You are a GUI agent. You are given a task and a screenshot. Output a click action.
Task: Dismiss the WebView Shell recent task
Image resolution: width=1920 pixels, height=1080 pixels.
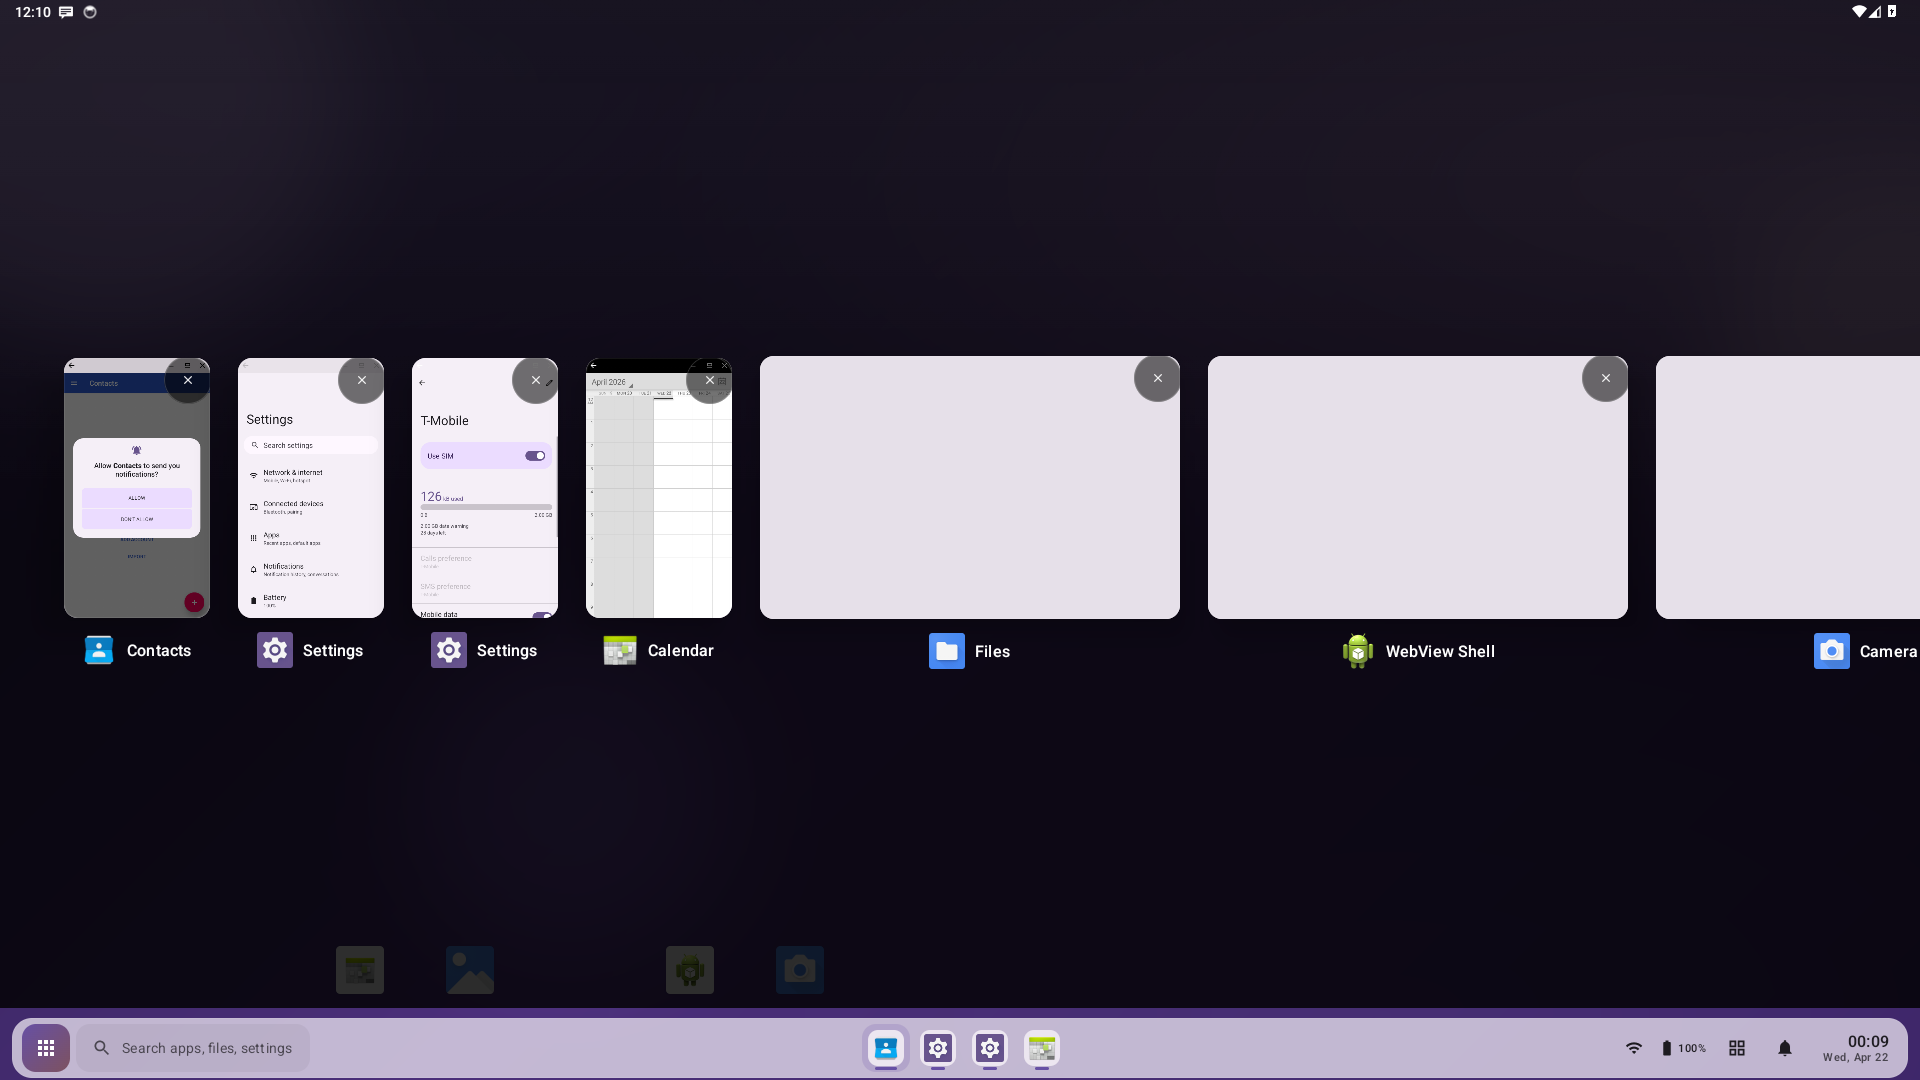pyautogui.click(x=1605, y=379)
